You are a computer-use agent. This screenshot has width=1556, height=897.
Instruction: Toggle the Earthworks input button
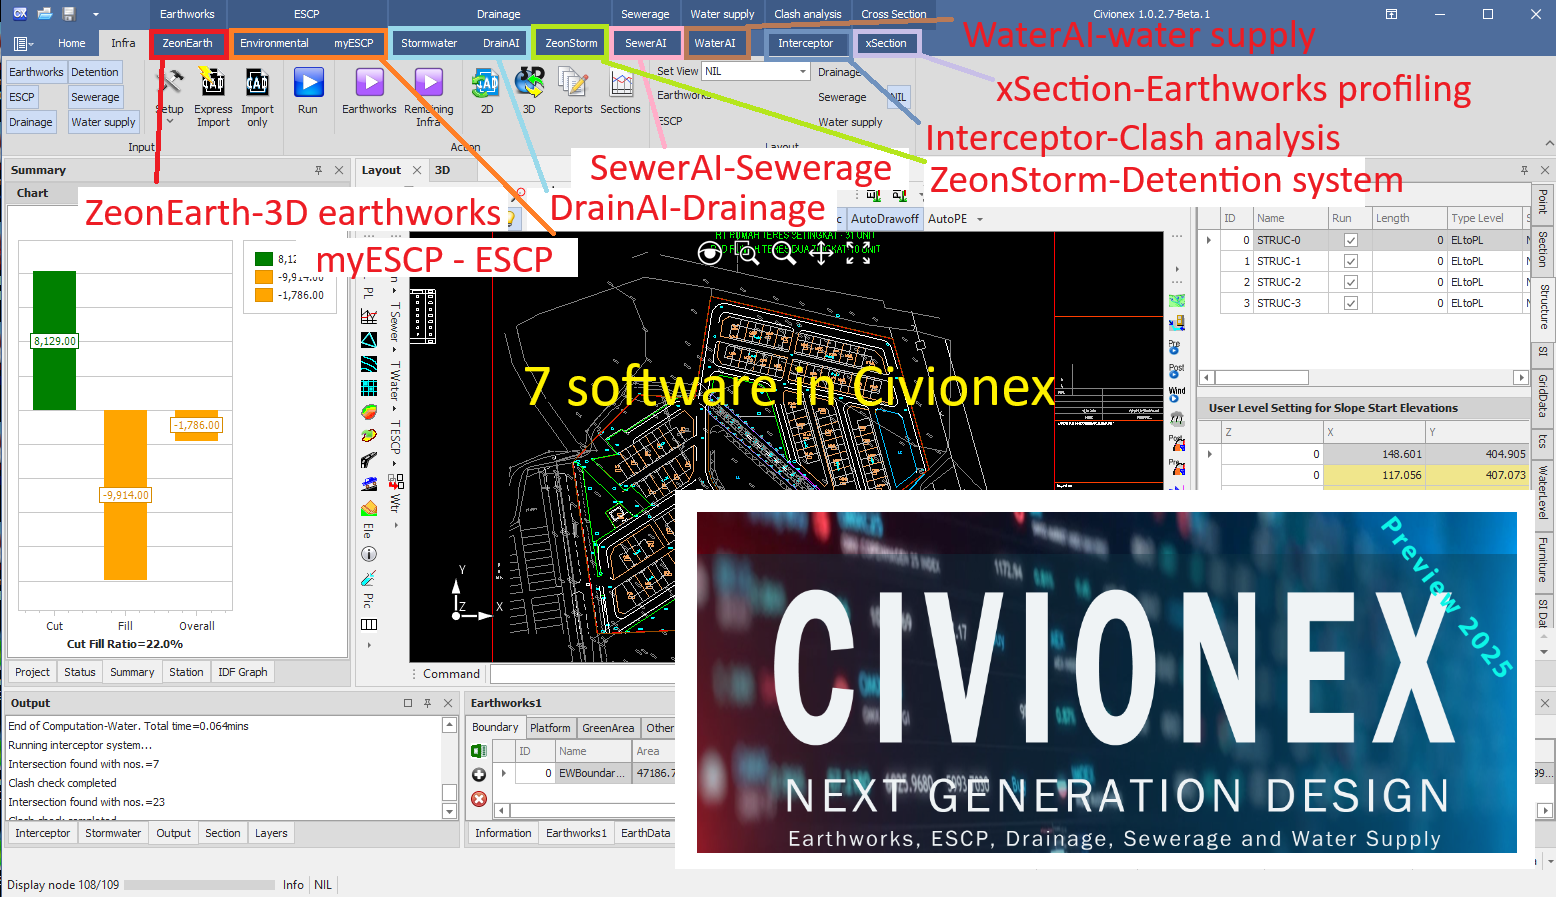[x=36, y=72]
